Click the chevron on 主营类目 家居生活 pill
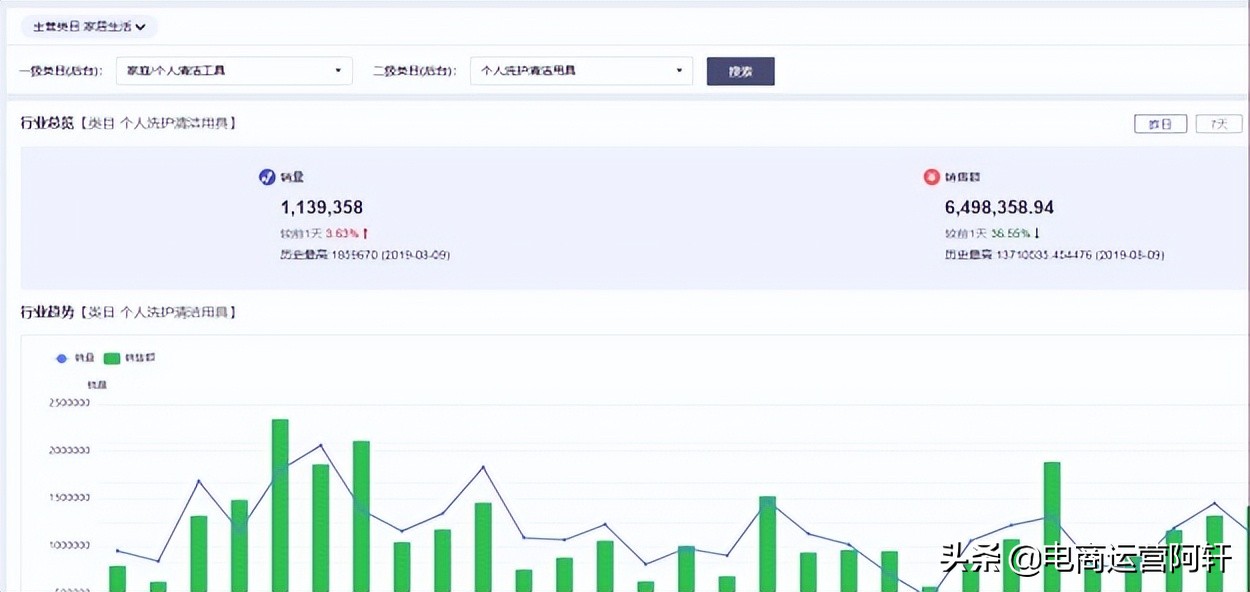 [142, 27]
